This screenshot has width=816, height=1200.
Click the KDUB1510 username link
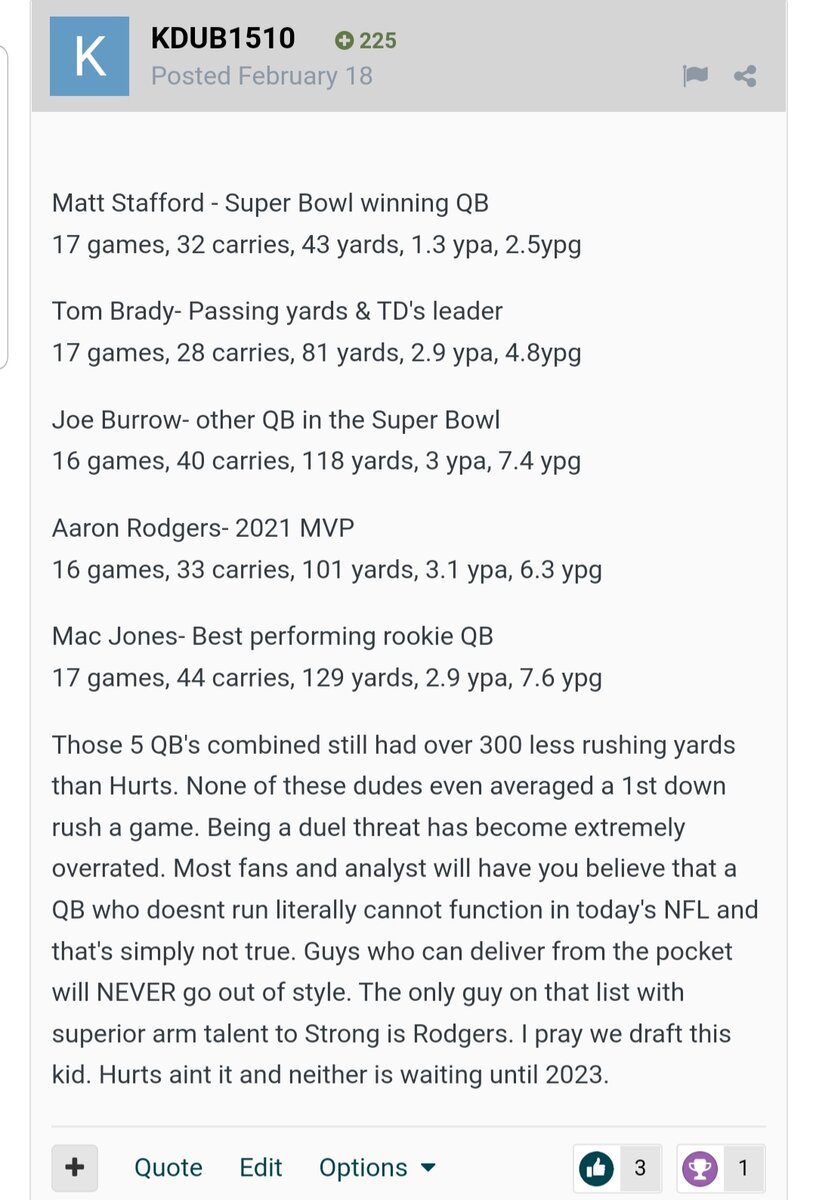point(223,39)
